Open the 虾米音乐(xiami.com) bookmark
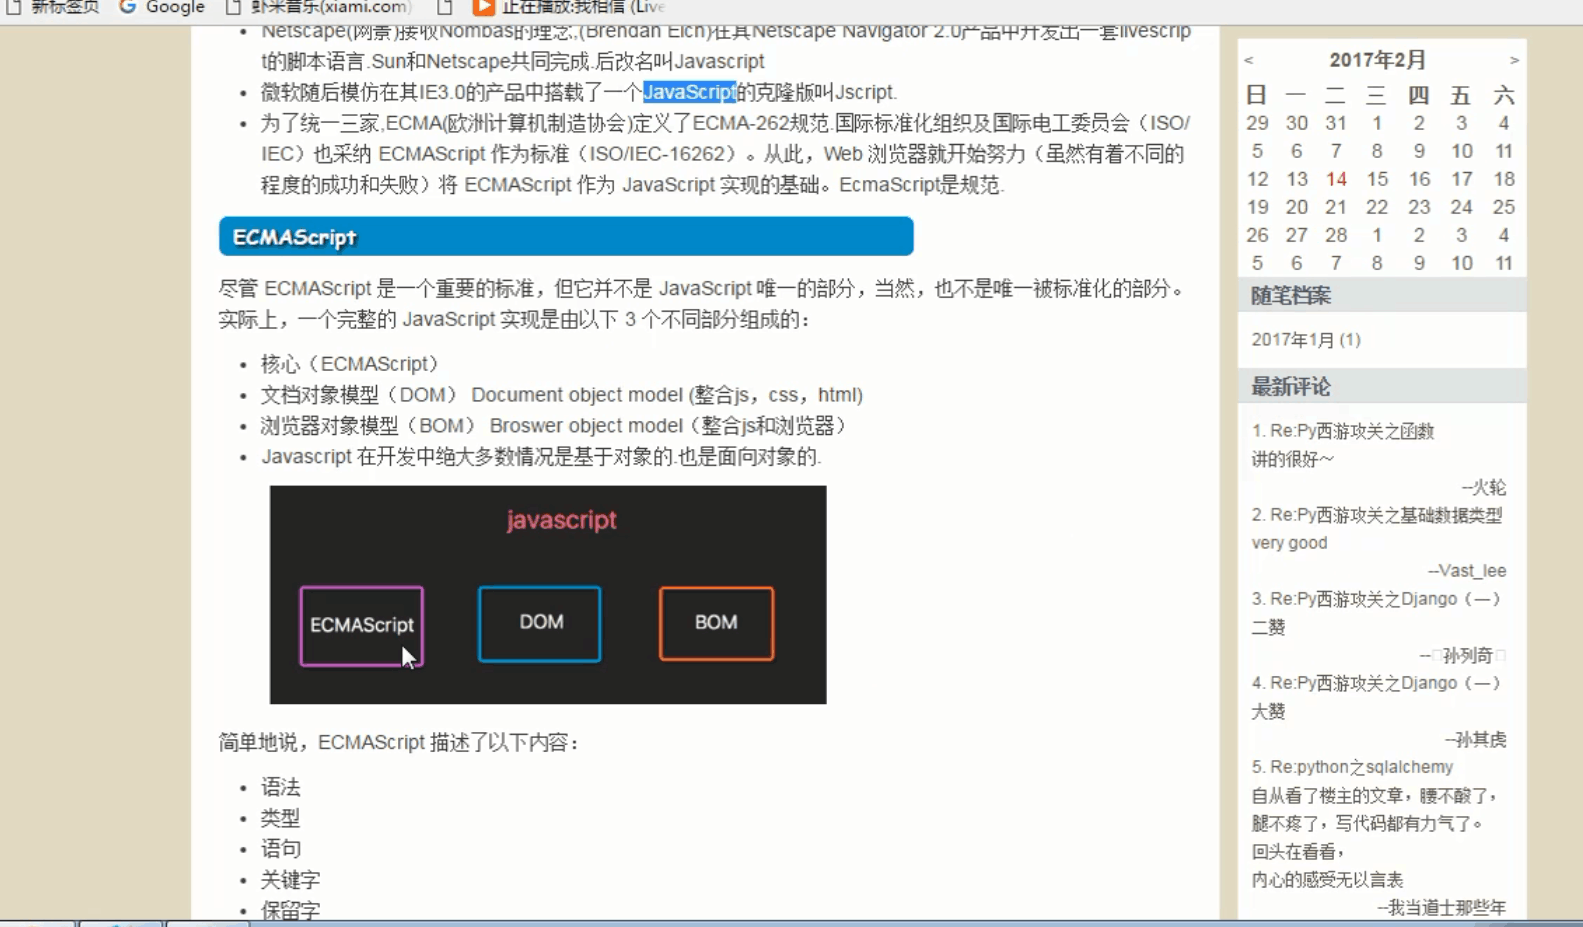The image size is (1583, 927). pos(319,7)
